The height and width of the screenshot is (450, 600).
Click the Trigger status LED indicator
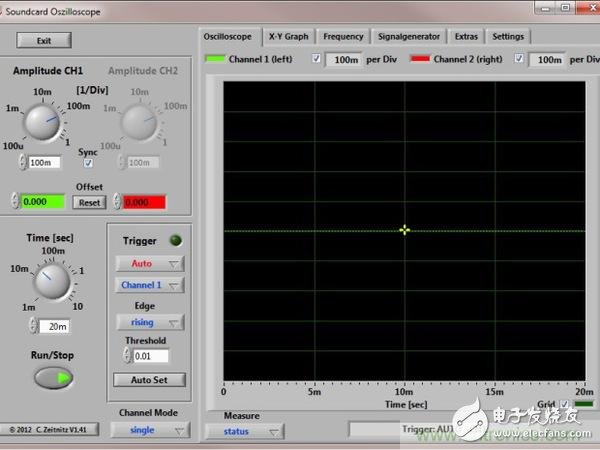coord(176,241)
